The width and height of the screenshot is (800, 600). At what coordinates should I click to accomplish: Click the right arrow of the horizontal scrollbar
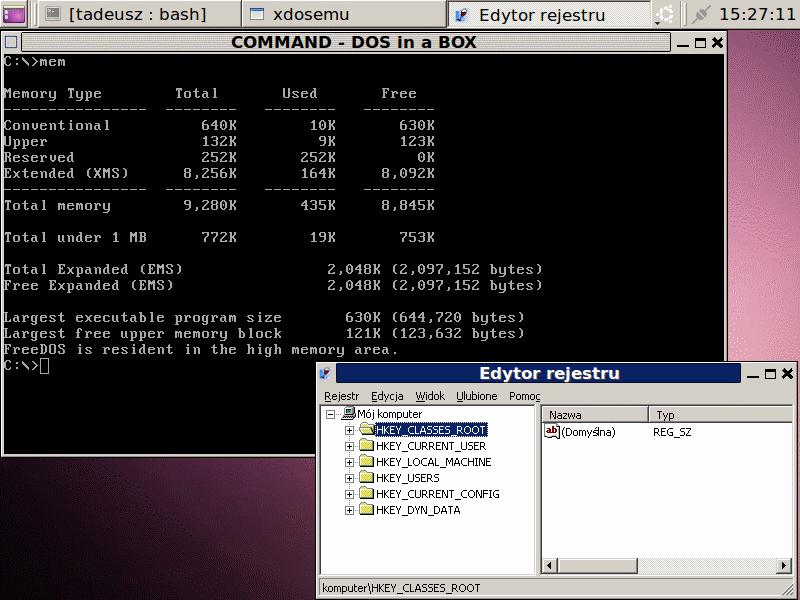click(779, 566)
